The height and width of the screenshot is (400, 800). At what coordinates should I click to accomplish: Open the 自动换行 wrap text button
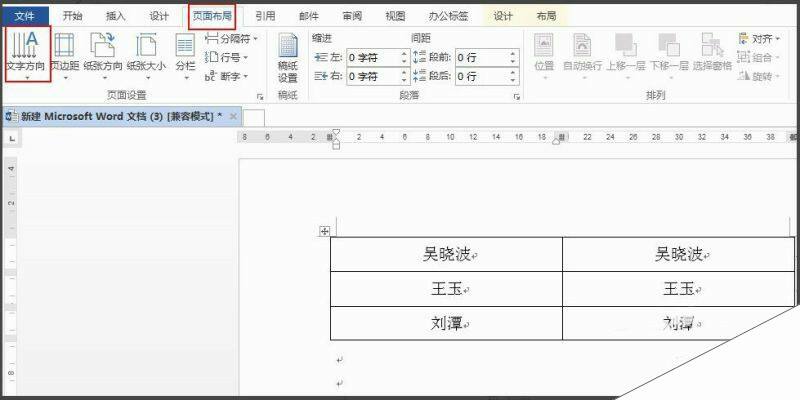pos(583,56)
